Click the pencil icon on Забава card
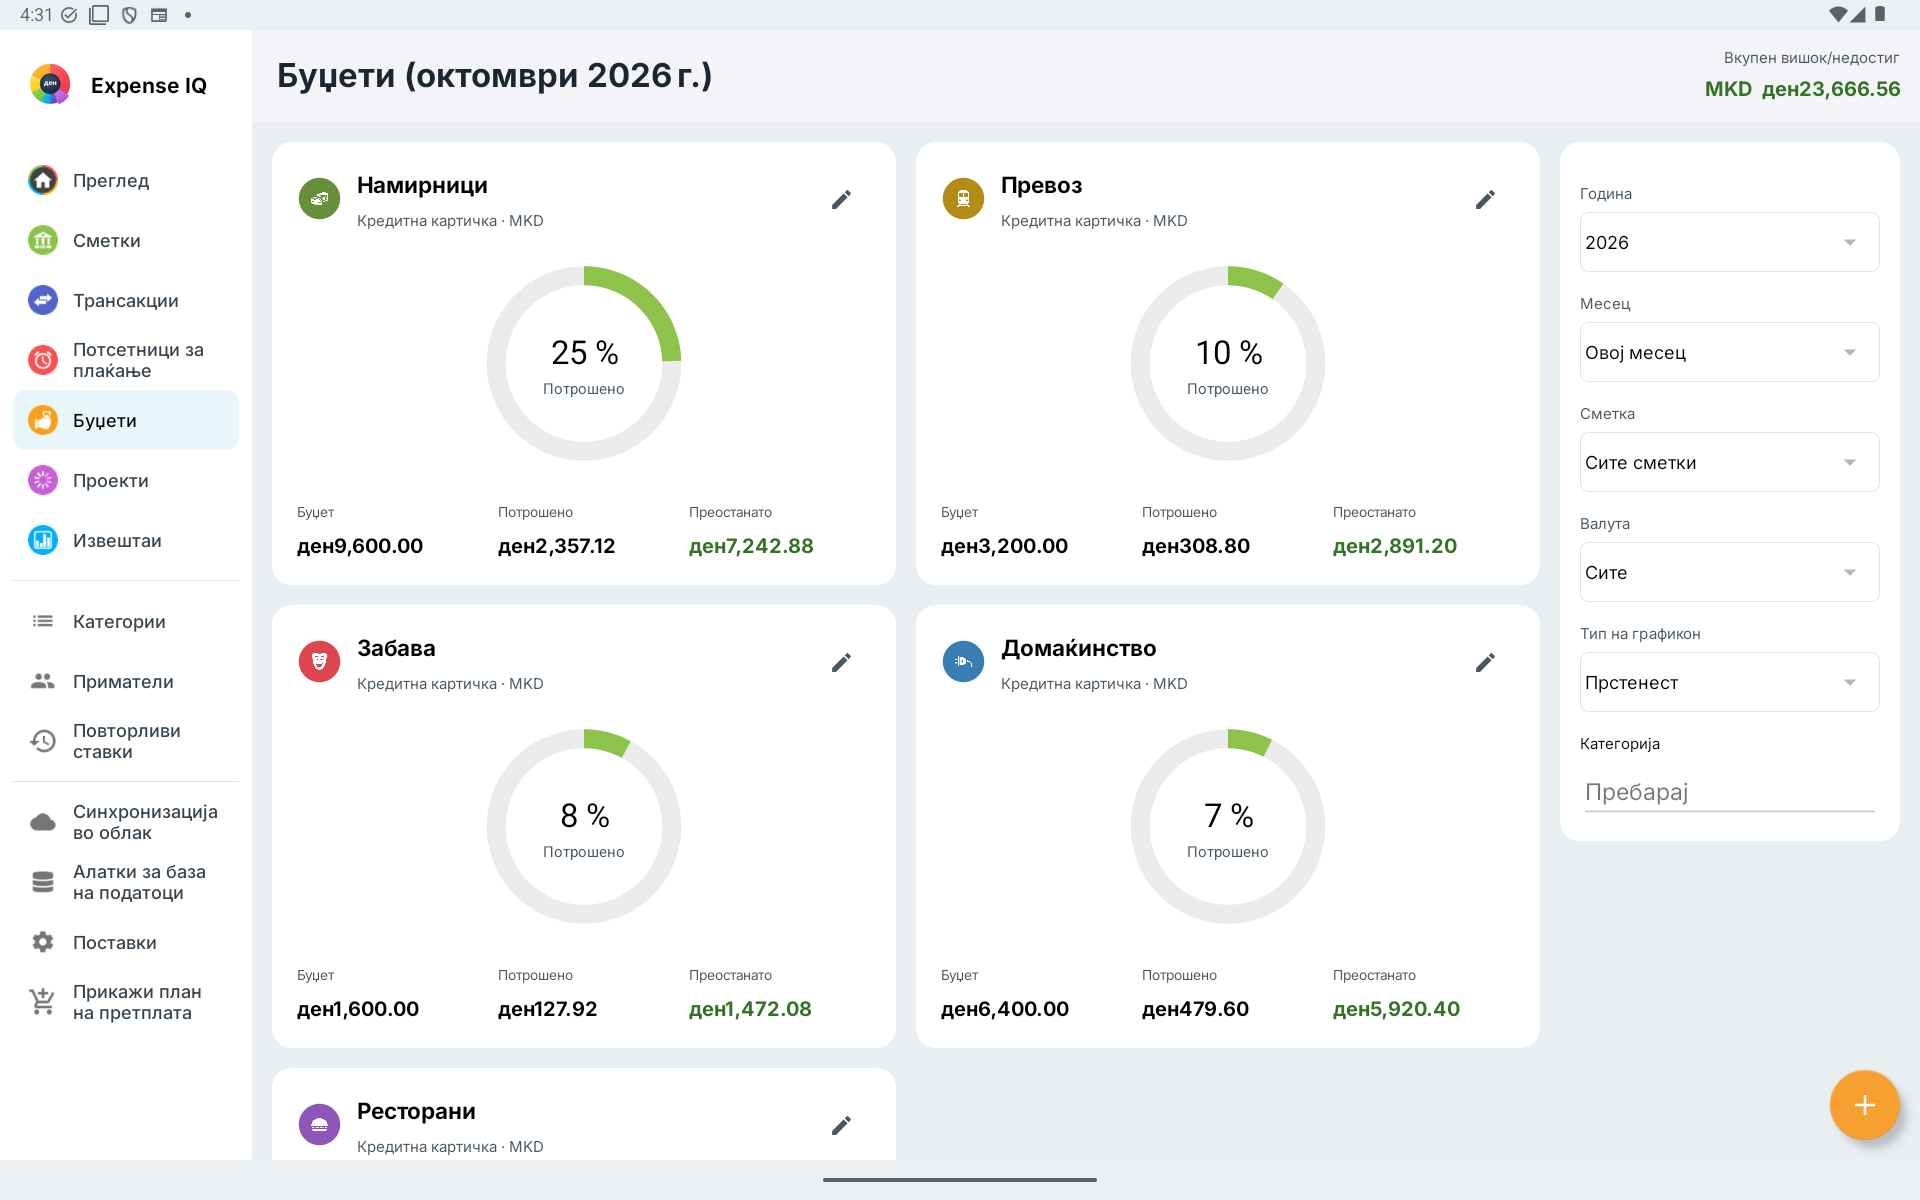The height and width of the screenshot is (1200, 1920). [x=841, y=663]
